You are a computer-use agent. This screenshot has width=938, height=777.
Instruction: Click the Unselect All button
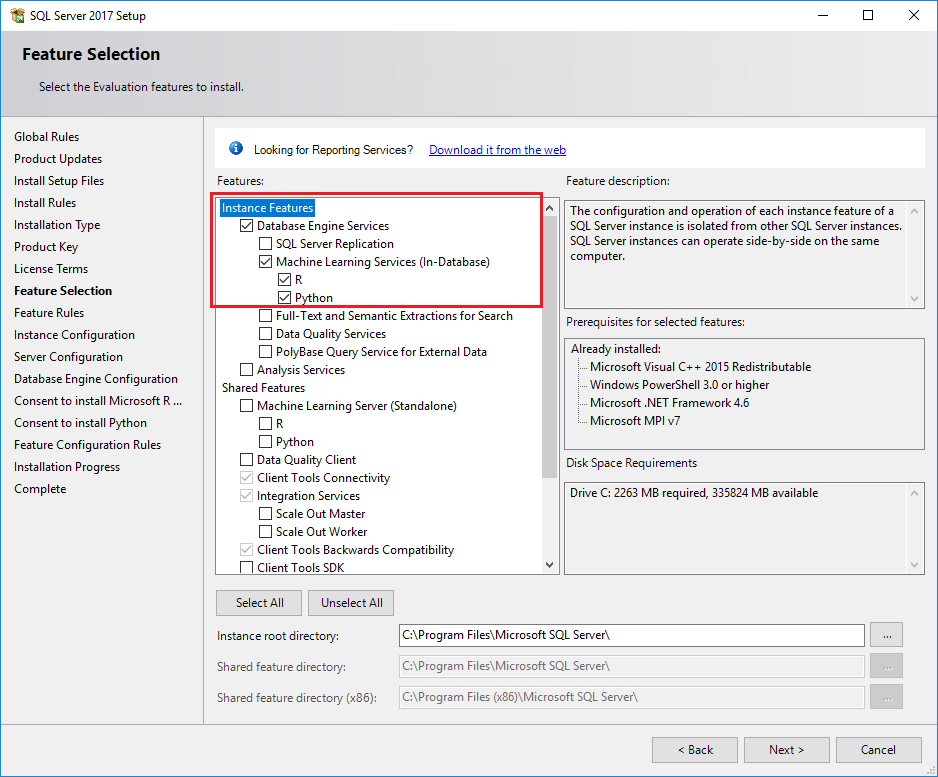(x=351, y=603)
